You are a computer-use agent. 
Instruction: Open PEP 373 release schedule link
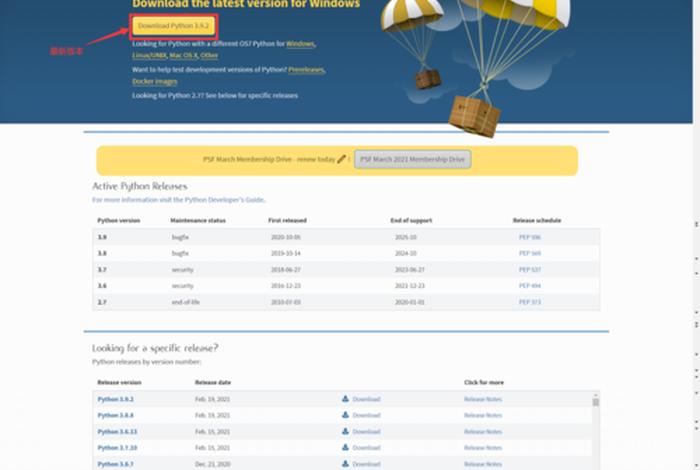point(529,302)
